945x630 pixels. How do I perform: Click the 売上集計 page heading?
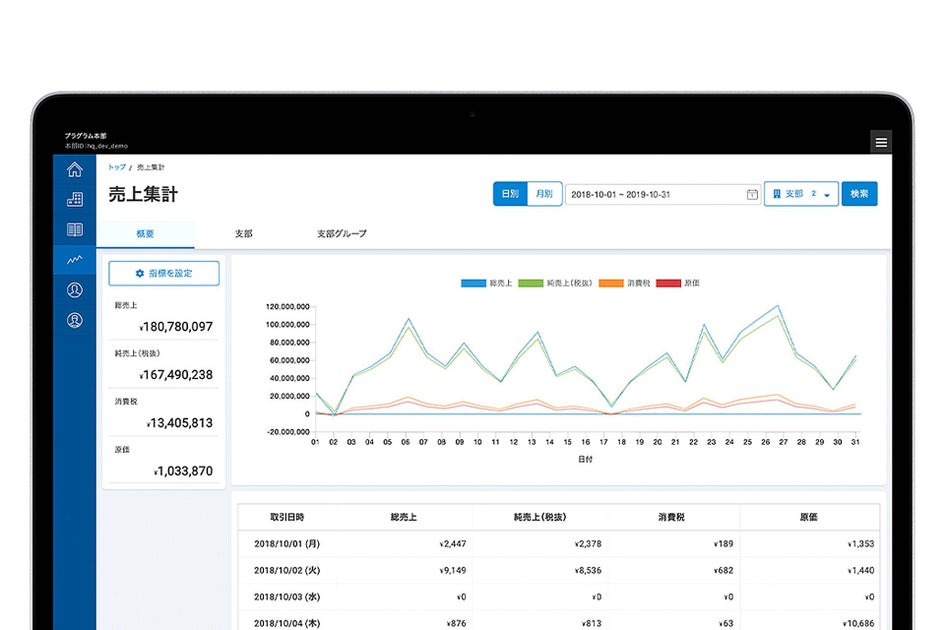(x=143, y=194)
